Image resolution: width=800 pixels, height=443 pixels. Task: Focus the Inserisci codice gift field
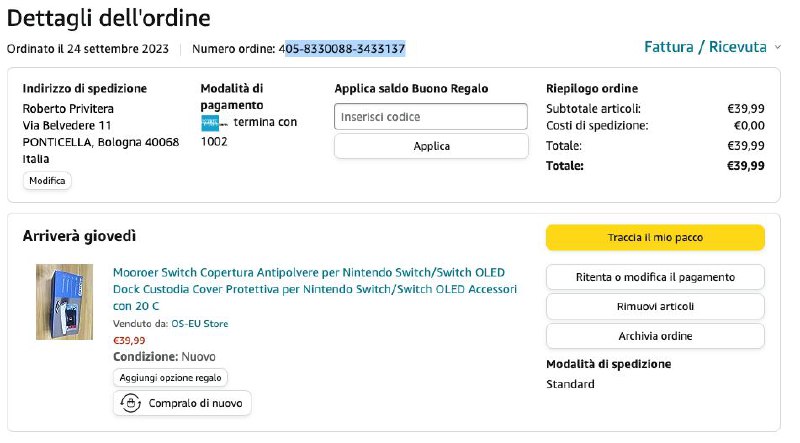tap(430, 117)
